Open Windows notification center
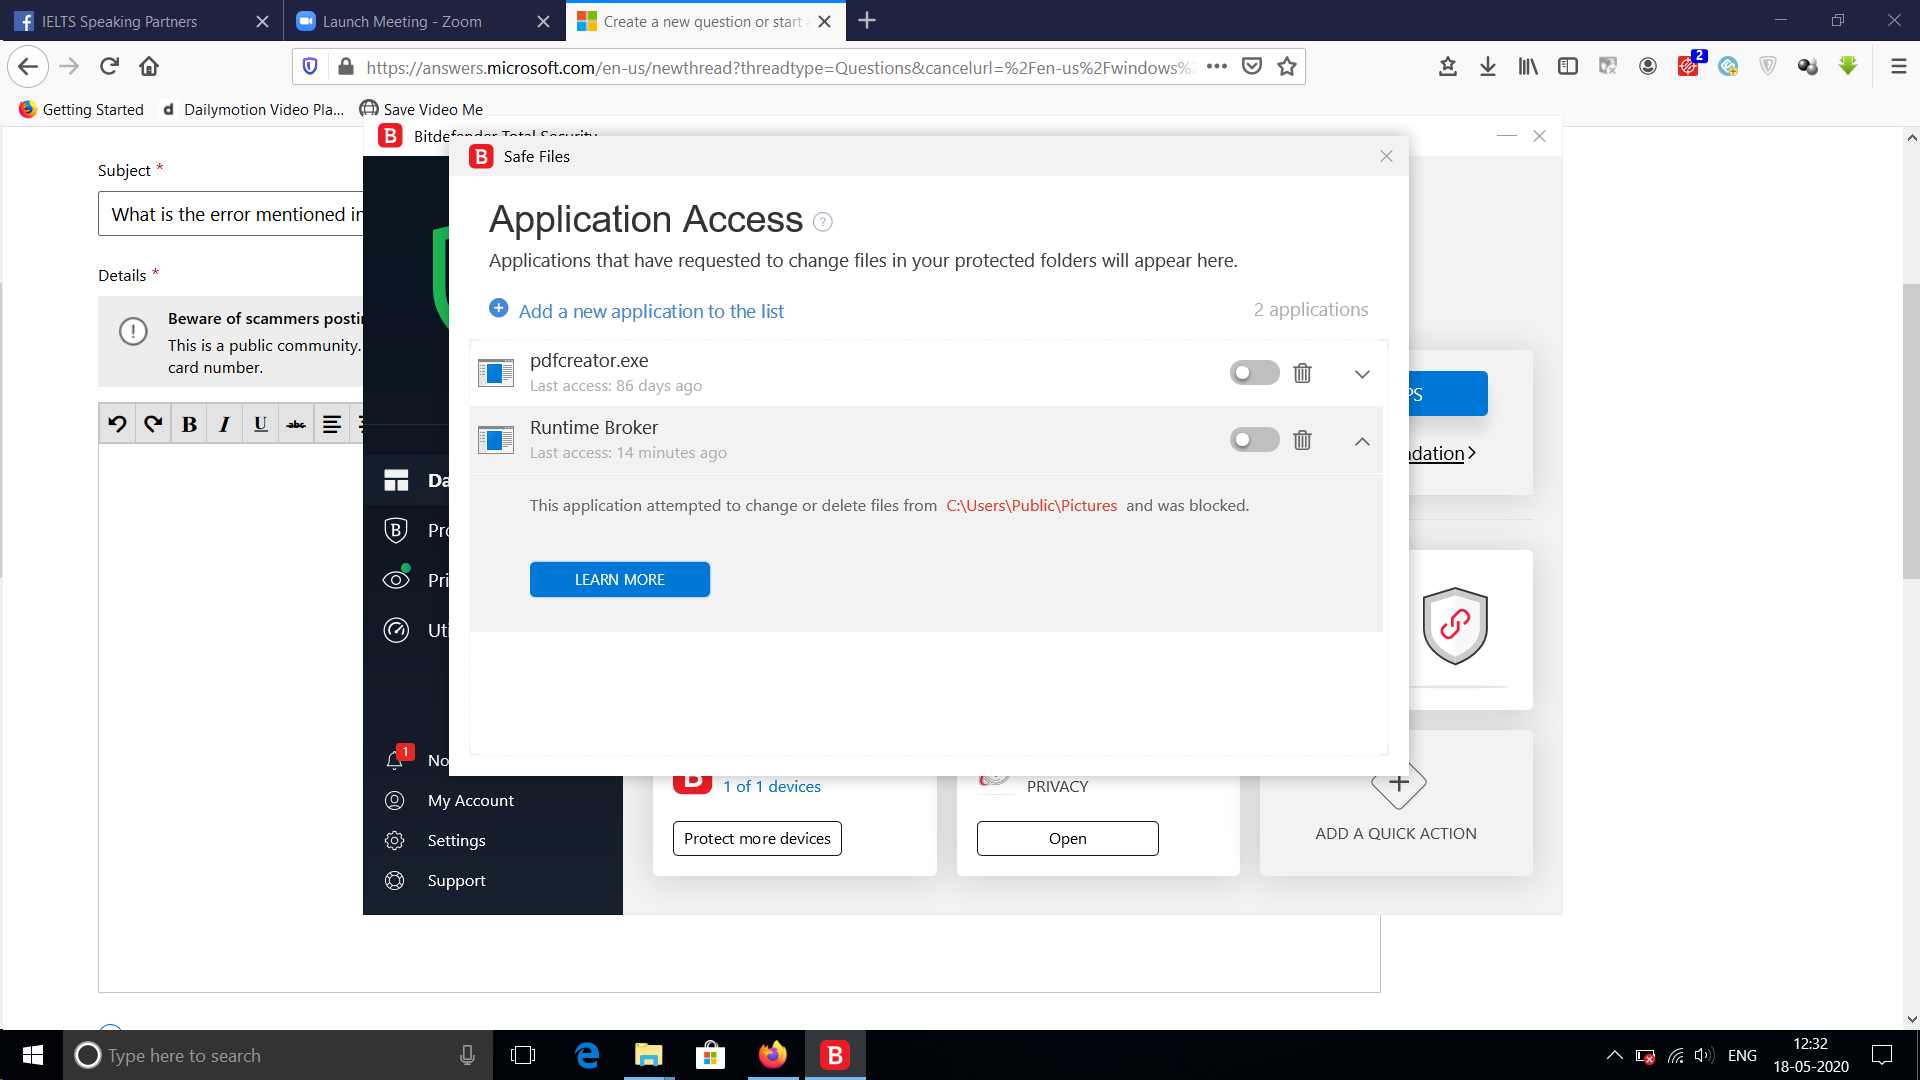1920x1080 pixels. 1882,1055
